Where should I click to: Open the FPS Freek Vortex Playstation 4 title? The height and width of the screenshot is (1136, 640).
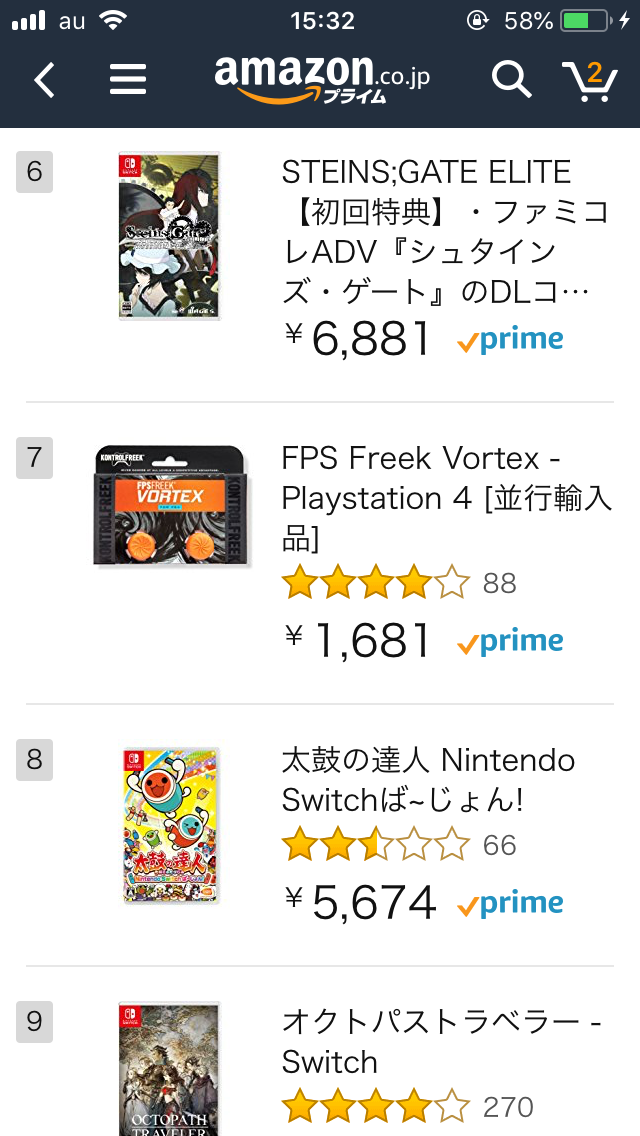pos(446,498)
